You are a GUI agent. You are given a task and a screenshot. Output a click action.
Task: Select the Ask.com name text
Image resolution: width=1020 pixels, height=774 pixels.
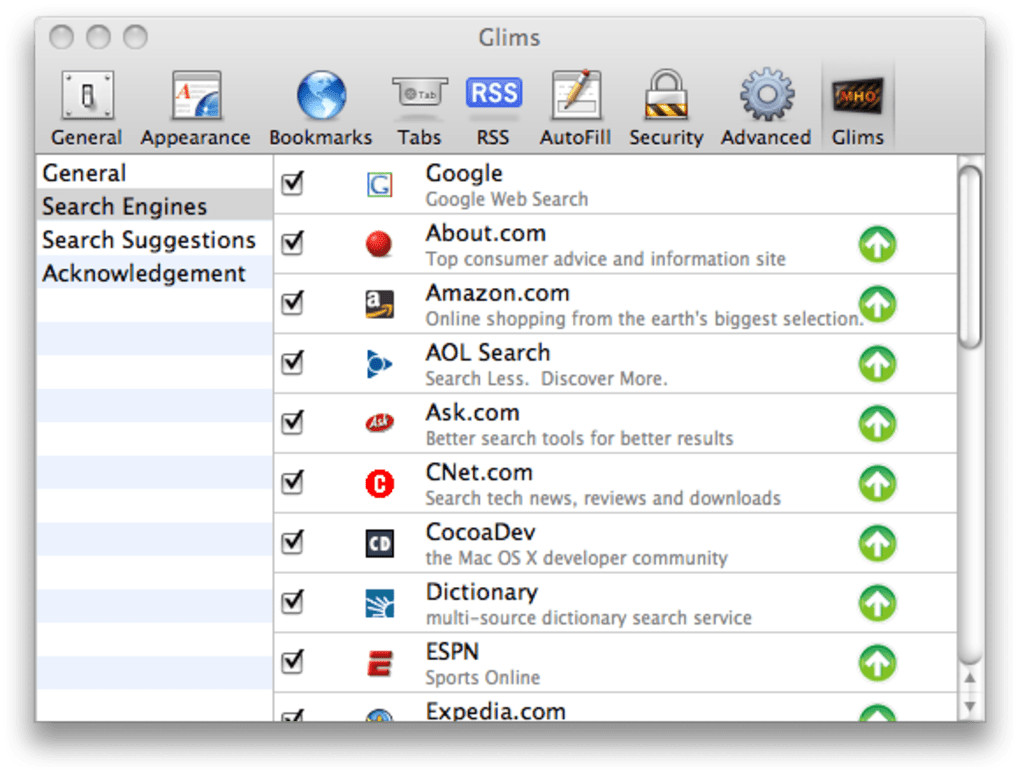coord(472,412)
